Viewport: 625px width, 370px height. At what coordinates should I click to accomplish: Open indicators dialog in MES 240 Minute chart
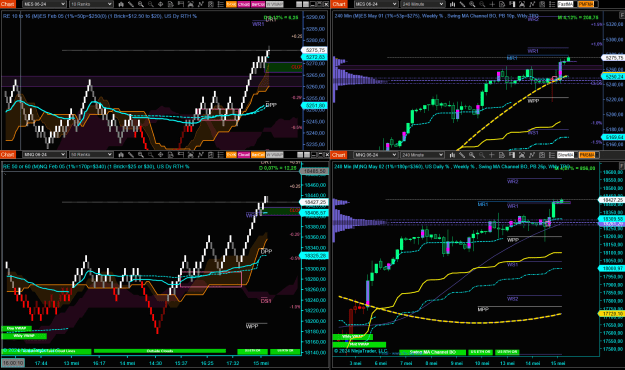tap(532, 4)
